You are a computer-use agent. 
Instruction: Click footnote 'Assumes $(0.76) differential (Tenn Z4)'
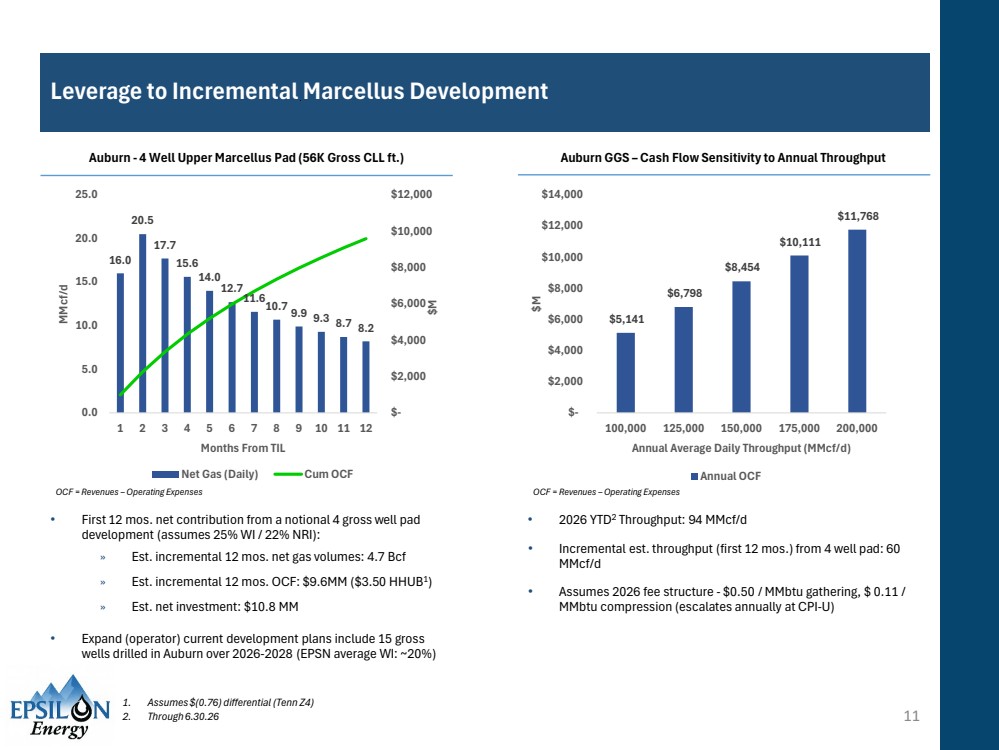[230, 702]
